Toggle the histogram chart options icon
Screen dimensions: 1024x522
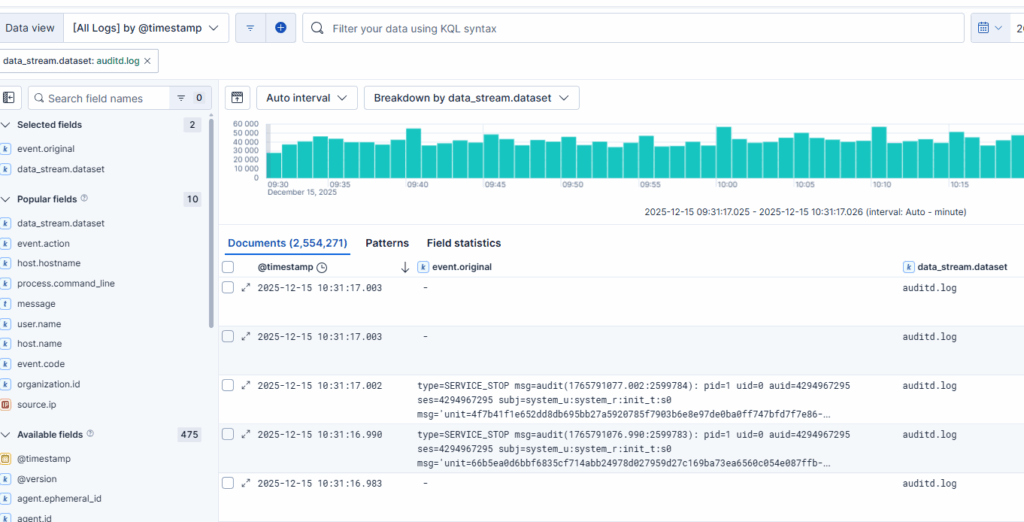click(237, 98)
